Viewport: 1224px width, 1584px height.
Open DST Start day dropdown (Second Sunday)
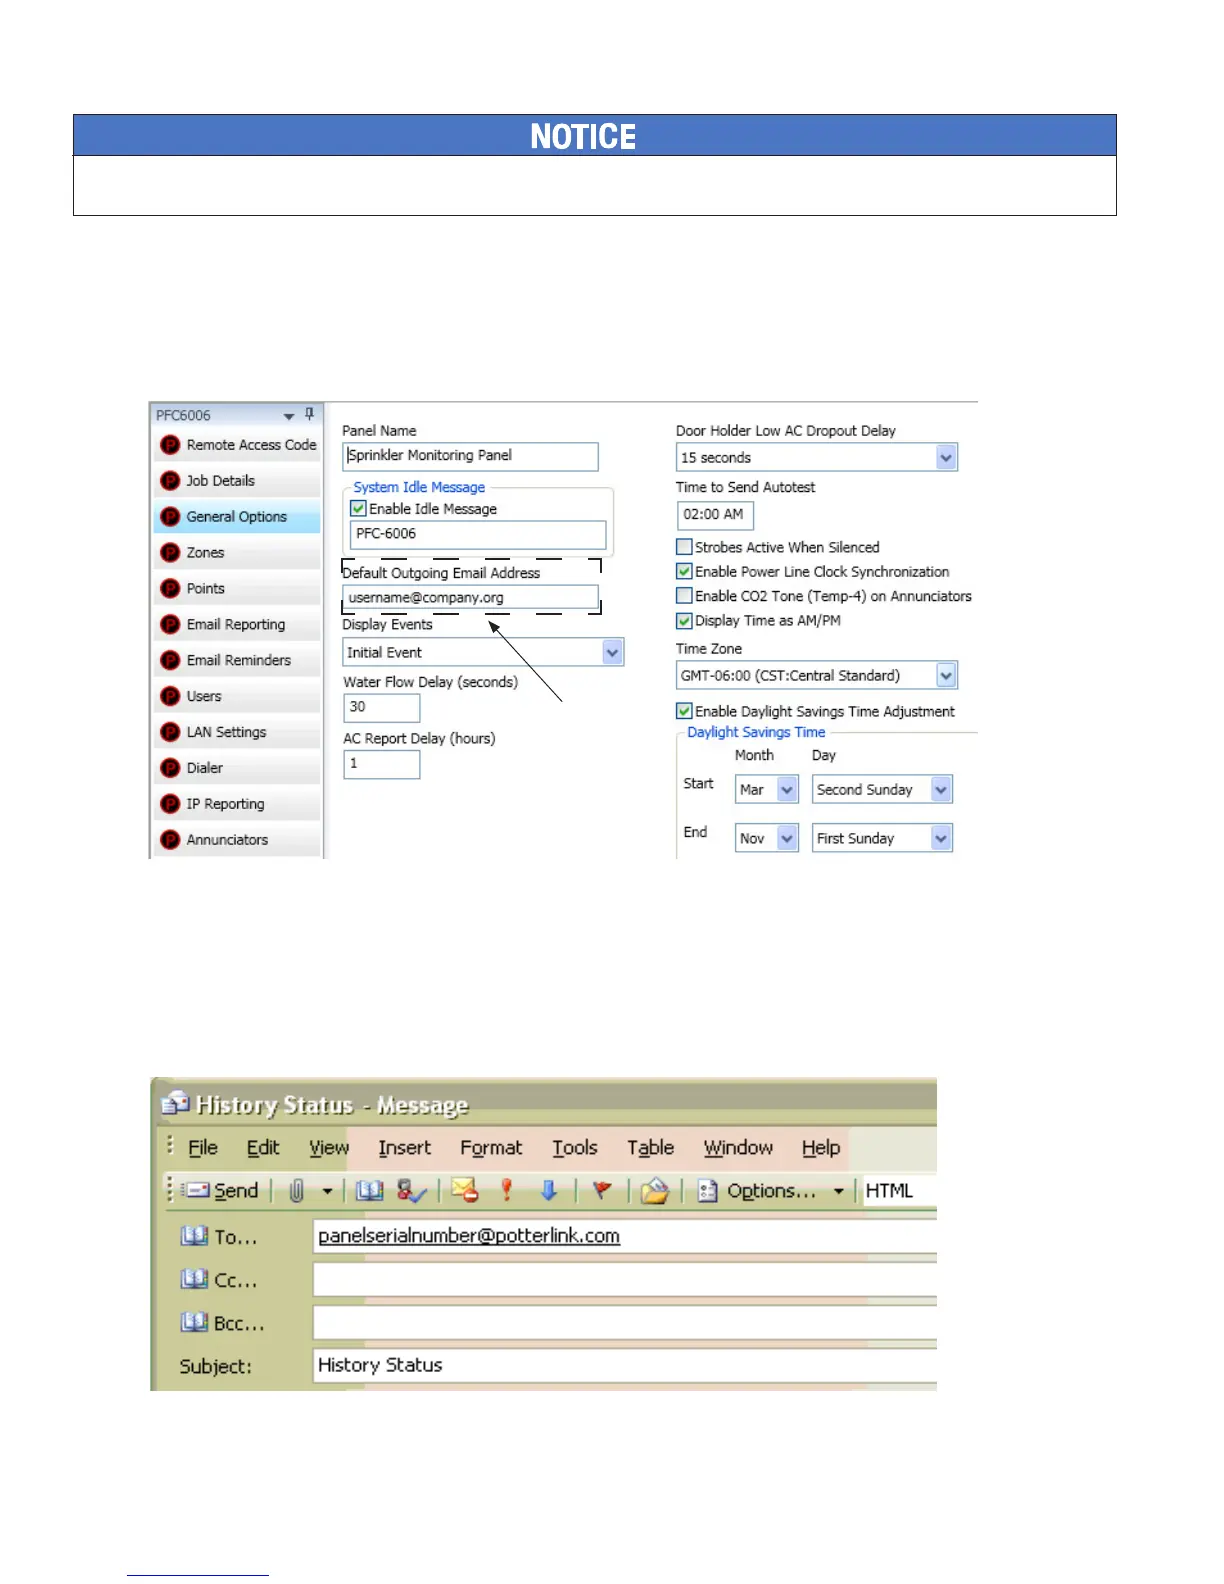click(x=941, y=790)
